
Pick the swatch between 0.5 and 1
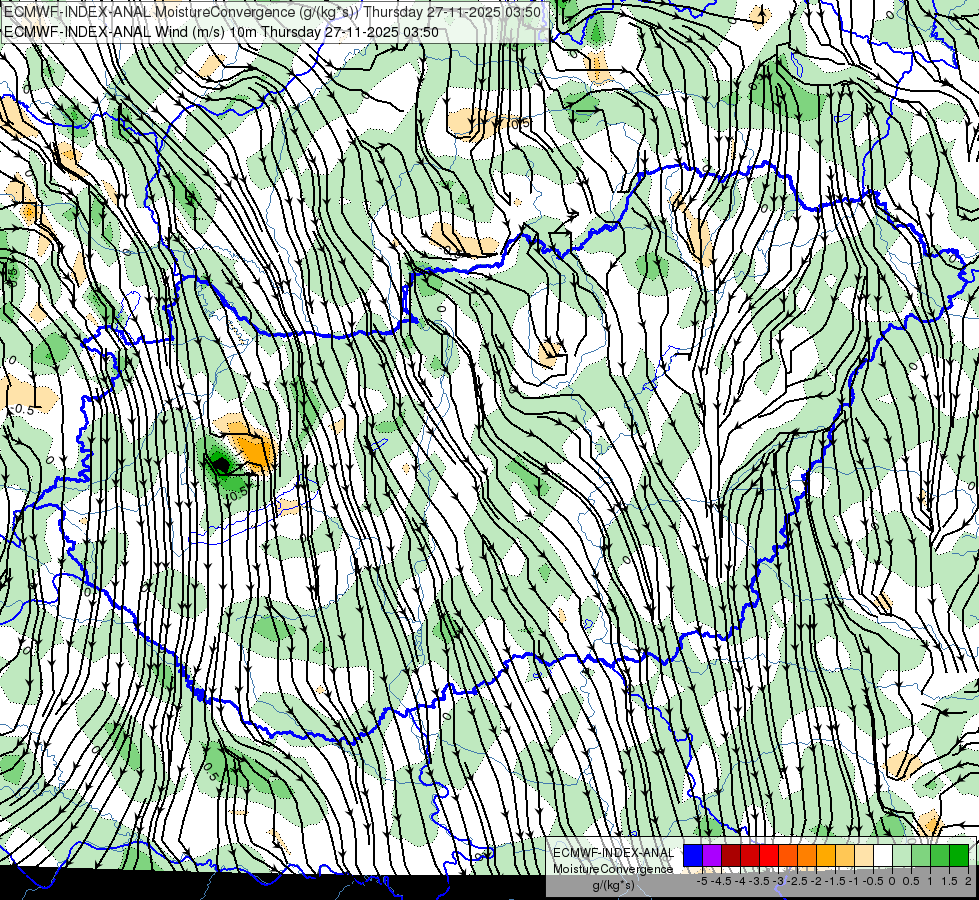coord(921,856)
